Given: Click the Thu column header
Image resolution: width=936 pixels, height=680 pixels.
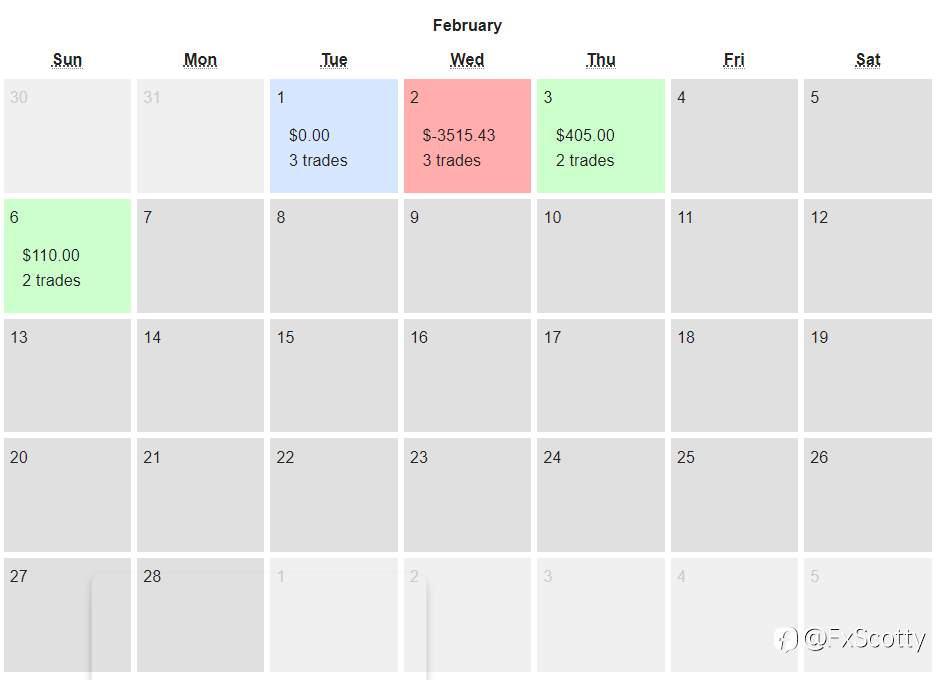Looking at the screenshot, I should click(x=601, y=60).
